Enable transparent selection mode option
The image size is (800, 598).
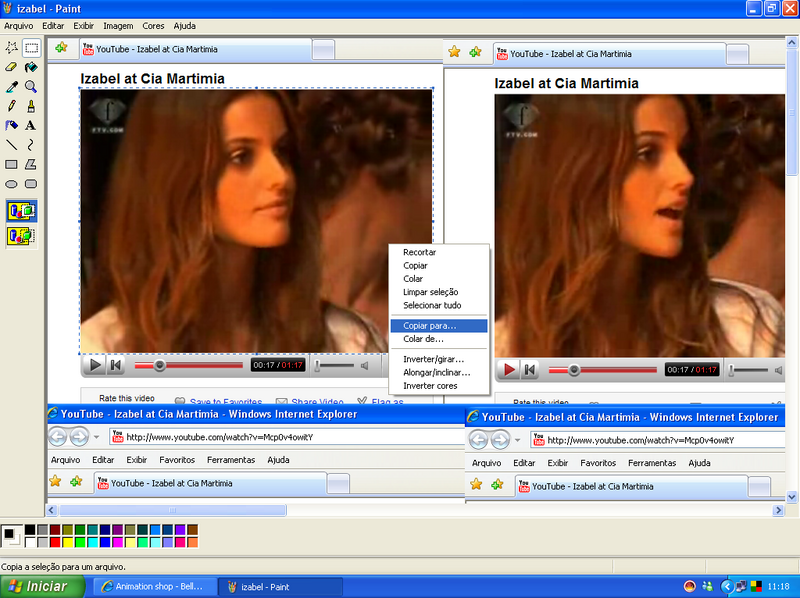point(21,236)
